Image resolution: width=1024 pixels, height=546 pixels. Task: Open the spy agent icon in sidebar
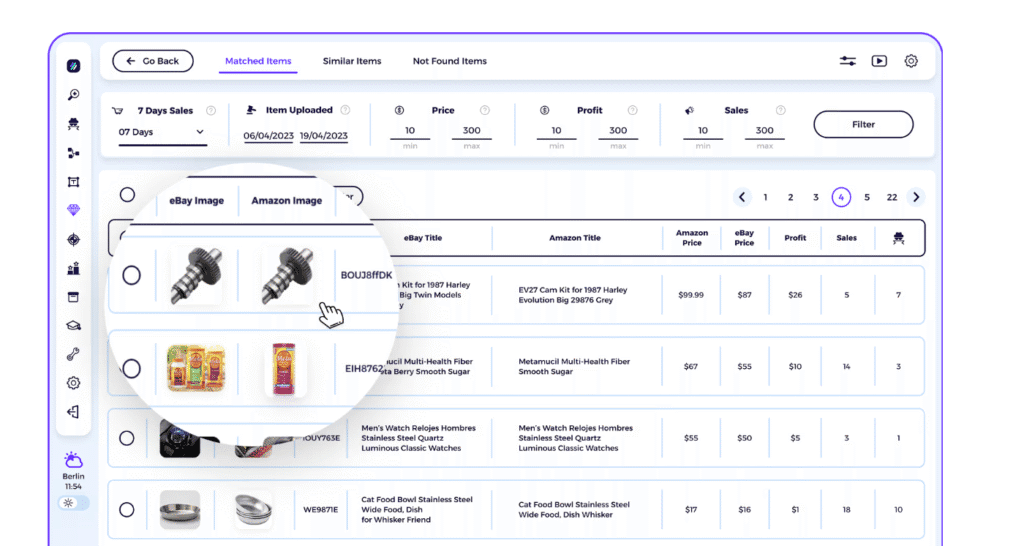[73, 124]
